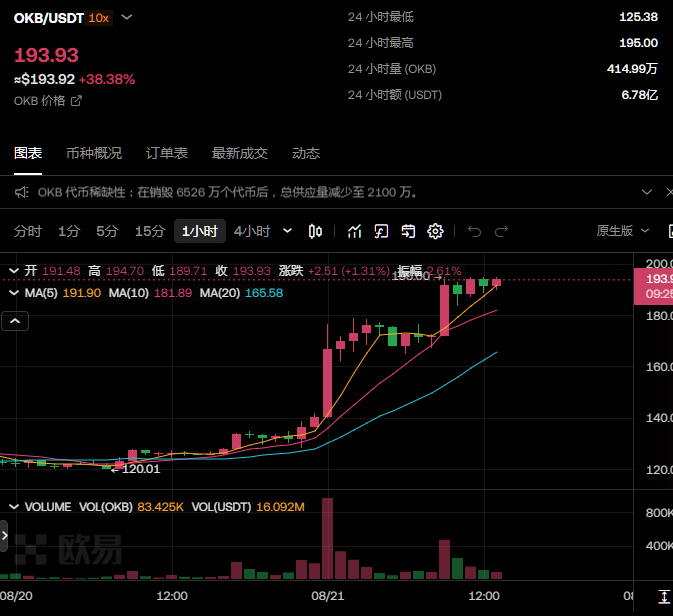
Task: Select the 4小时 timeframe
Action: (252, 231)
